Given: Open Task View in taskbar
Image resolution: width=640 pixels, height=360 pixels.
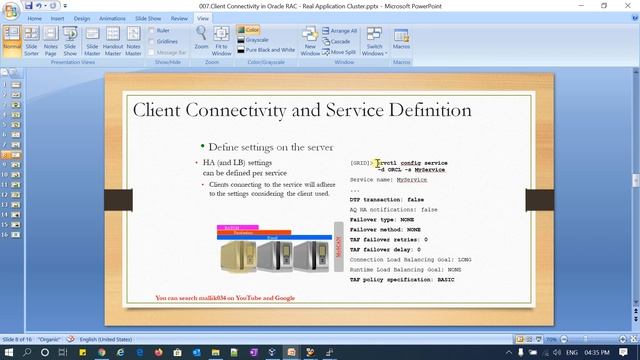Looking at the screenshot, I should tap(62, 352).
